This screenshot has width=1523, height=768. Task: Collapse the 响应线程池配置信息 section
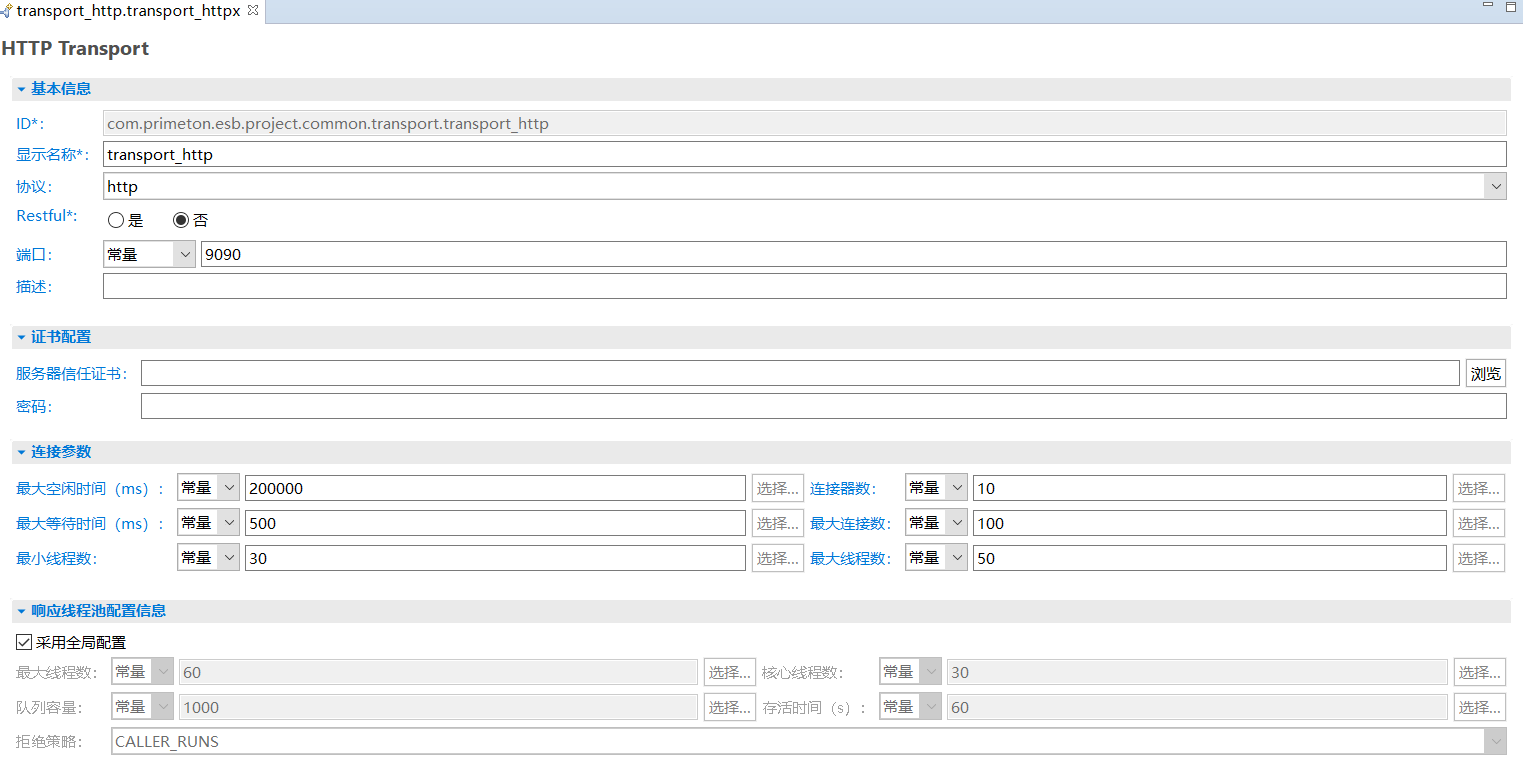tap(21, 611)
